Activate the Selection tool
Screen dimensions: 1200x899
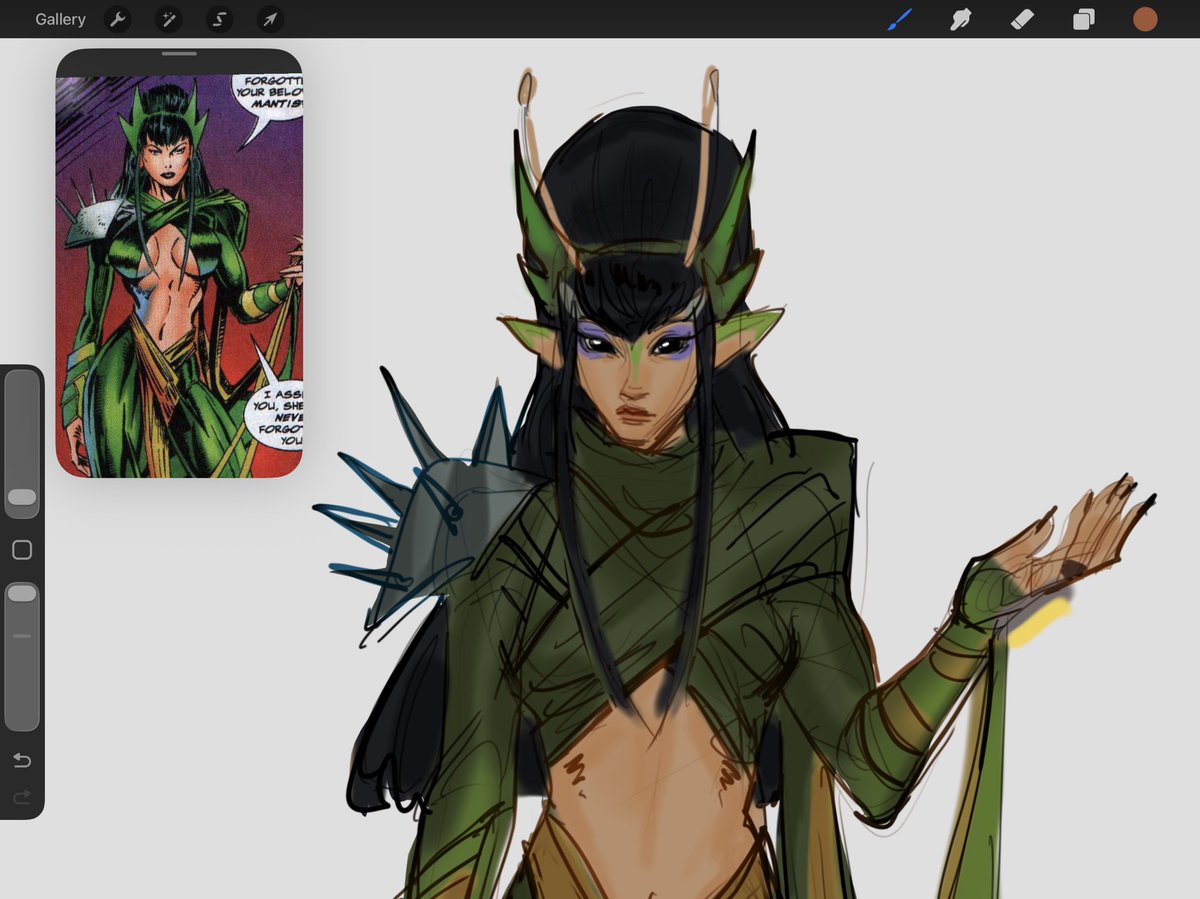pos(219,19)
